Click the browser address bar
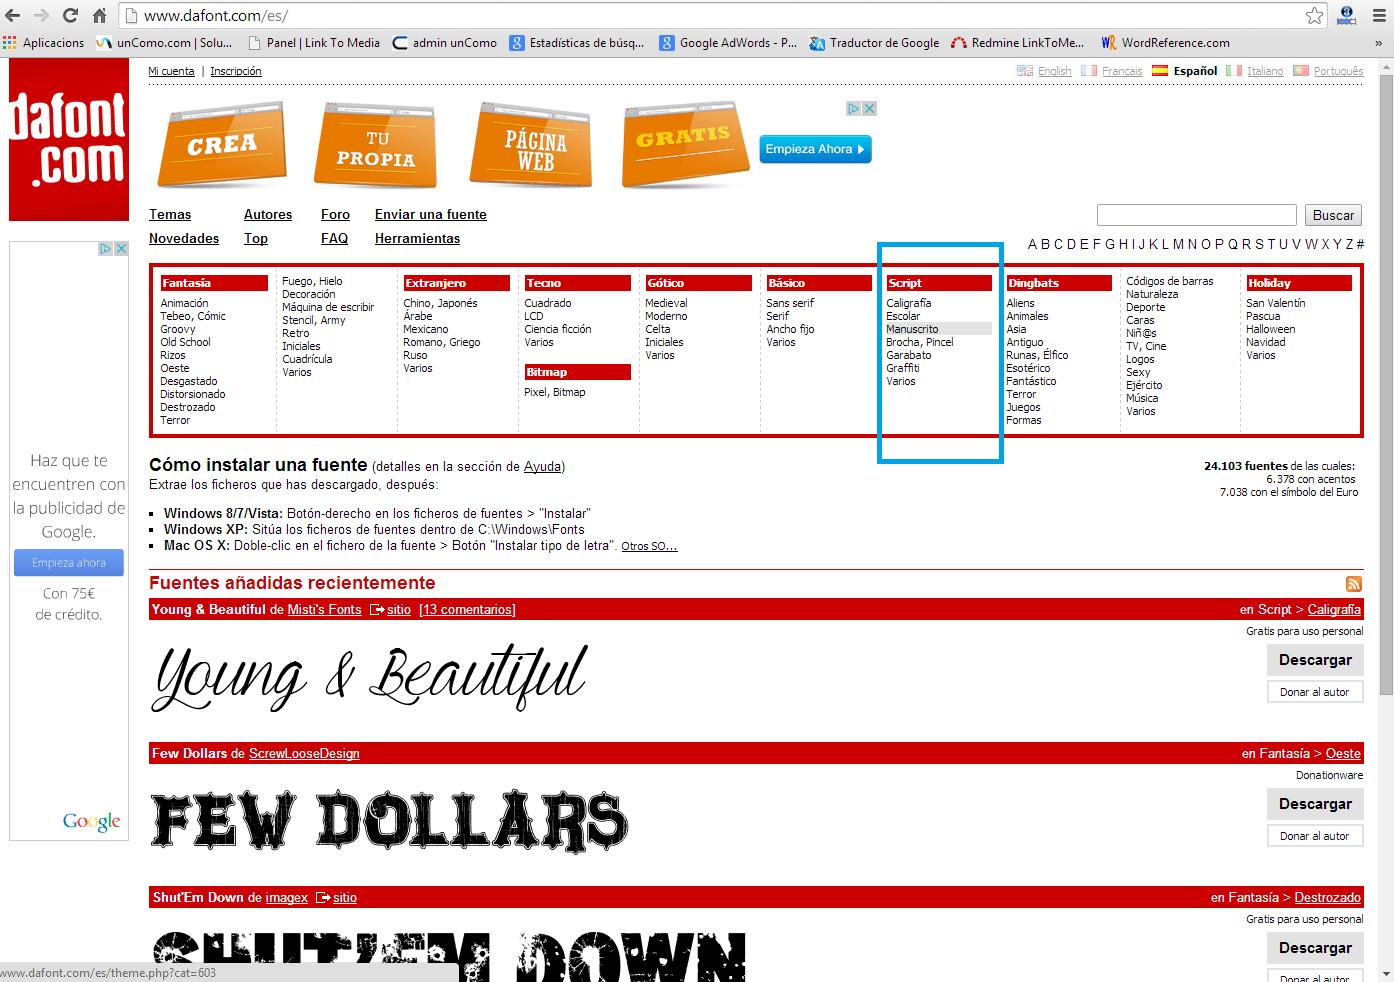The image size is (1394, 982). click(x=700, y=16)
